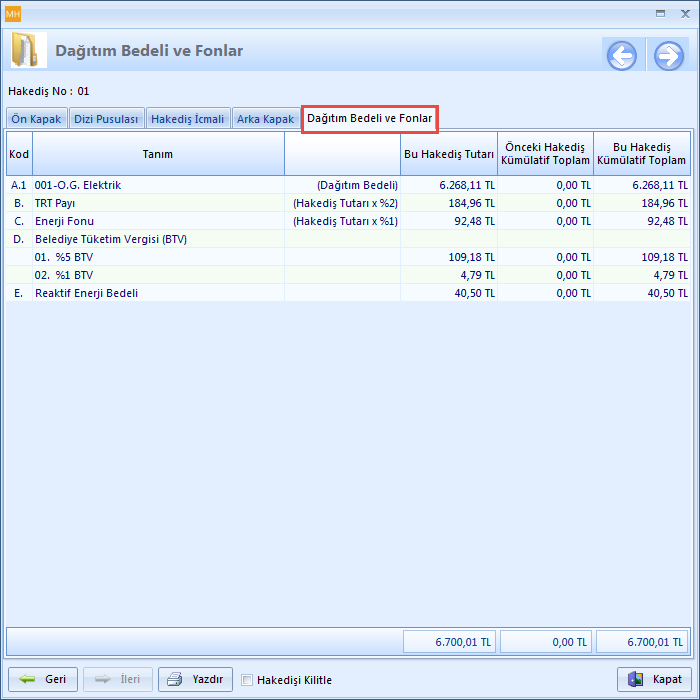Select the Dağıtım Bedeli ve Fonlar tab
This screenshot has height=700, width=700.
click(x=370, y=118)
